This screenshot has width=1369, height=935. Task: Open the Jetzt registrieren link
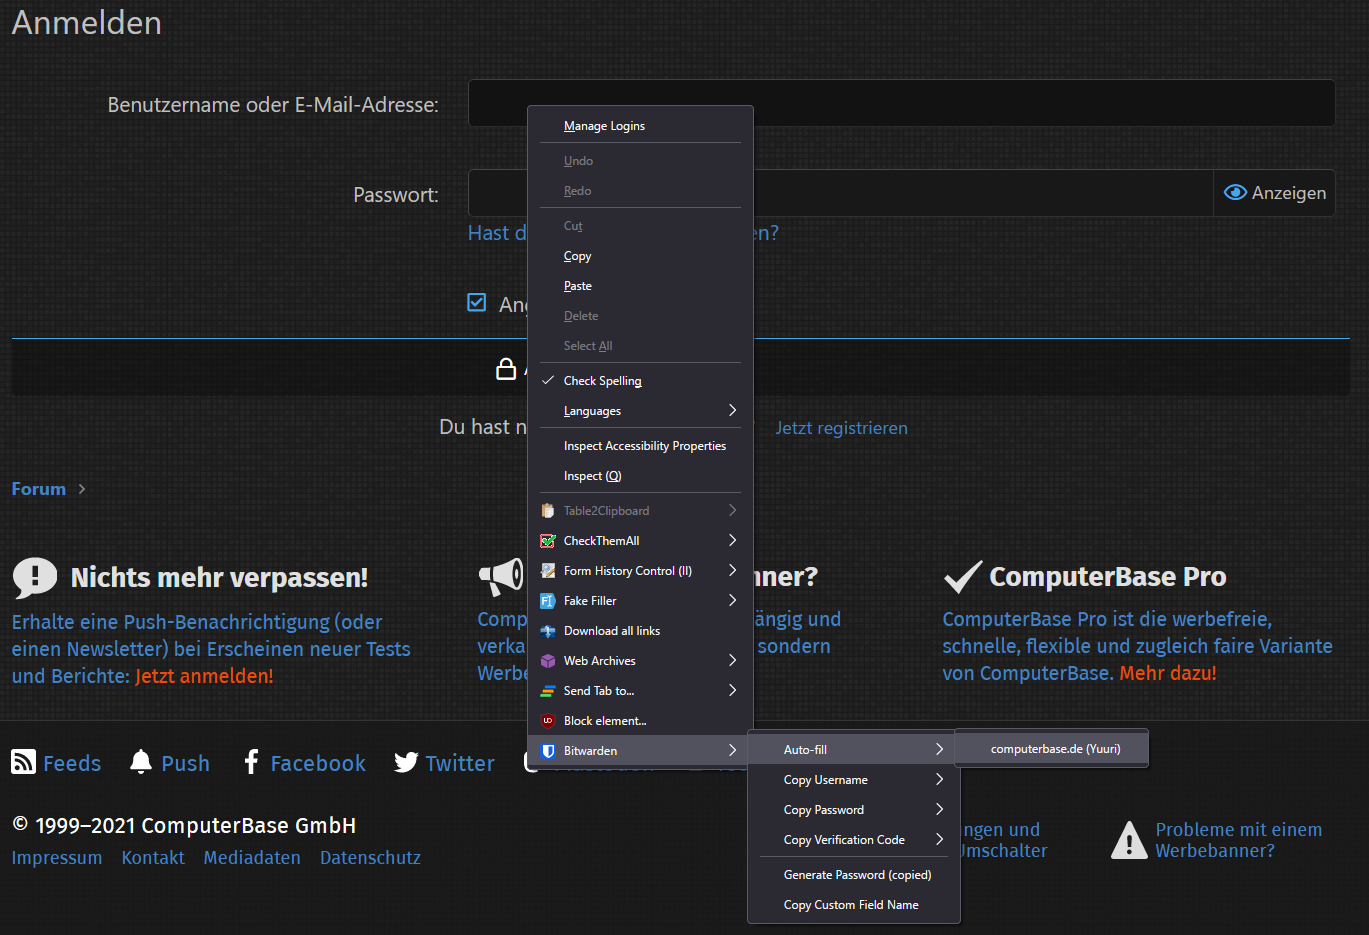842,428
